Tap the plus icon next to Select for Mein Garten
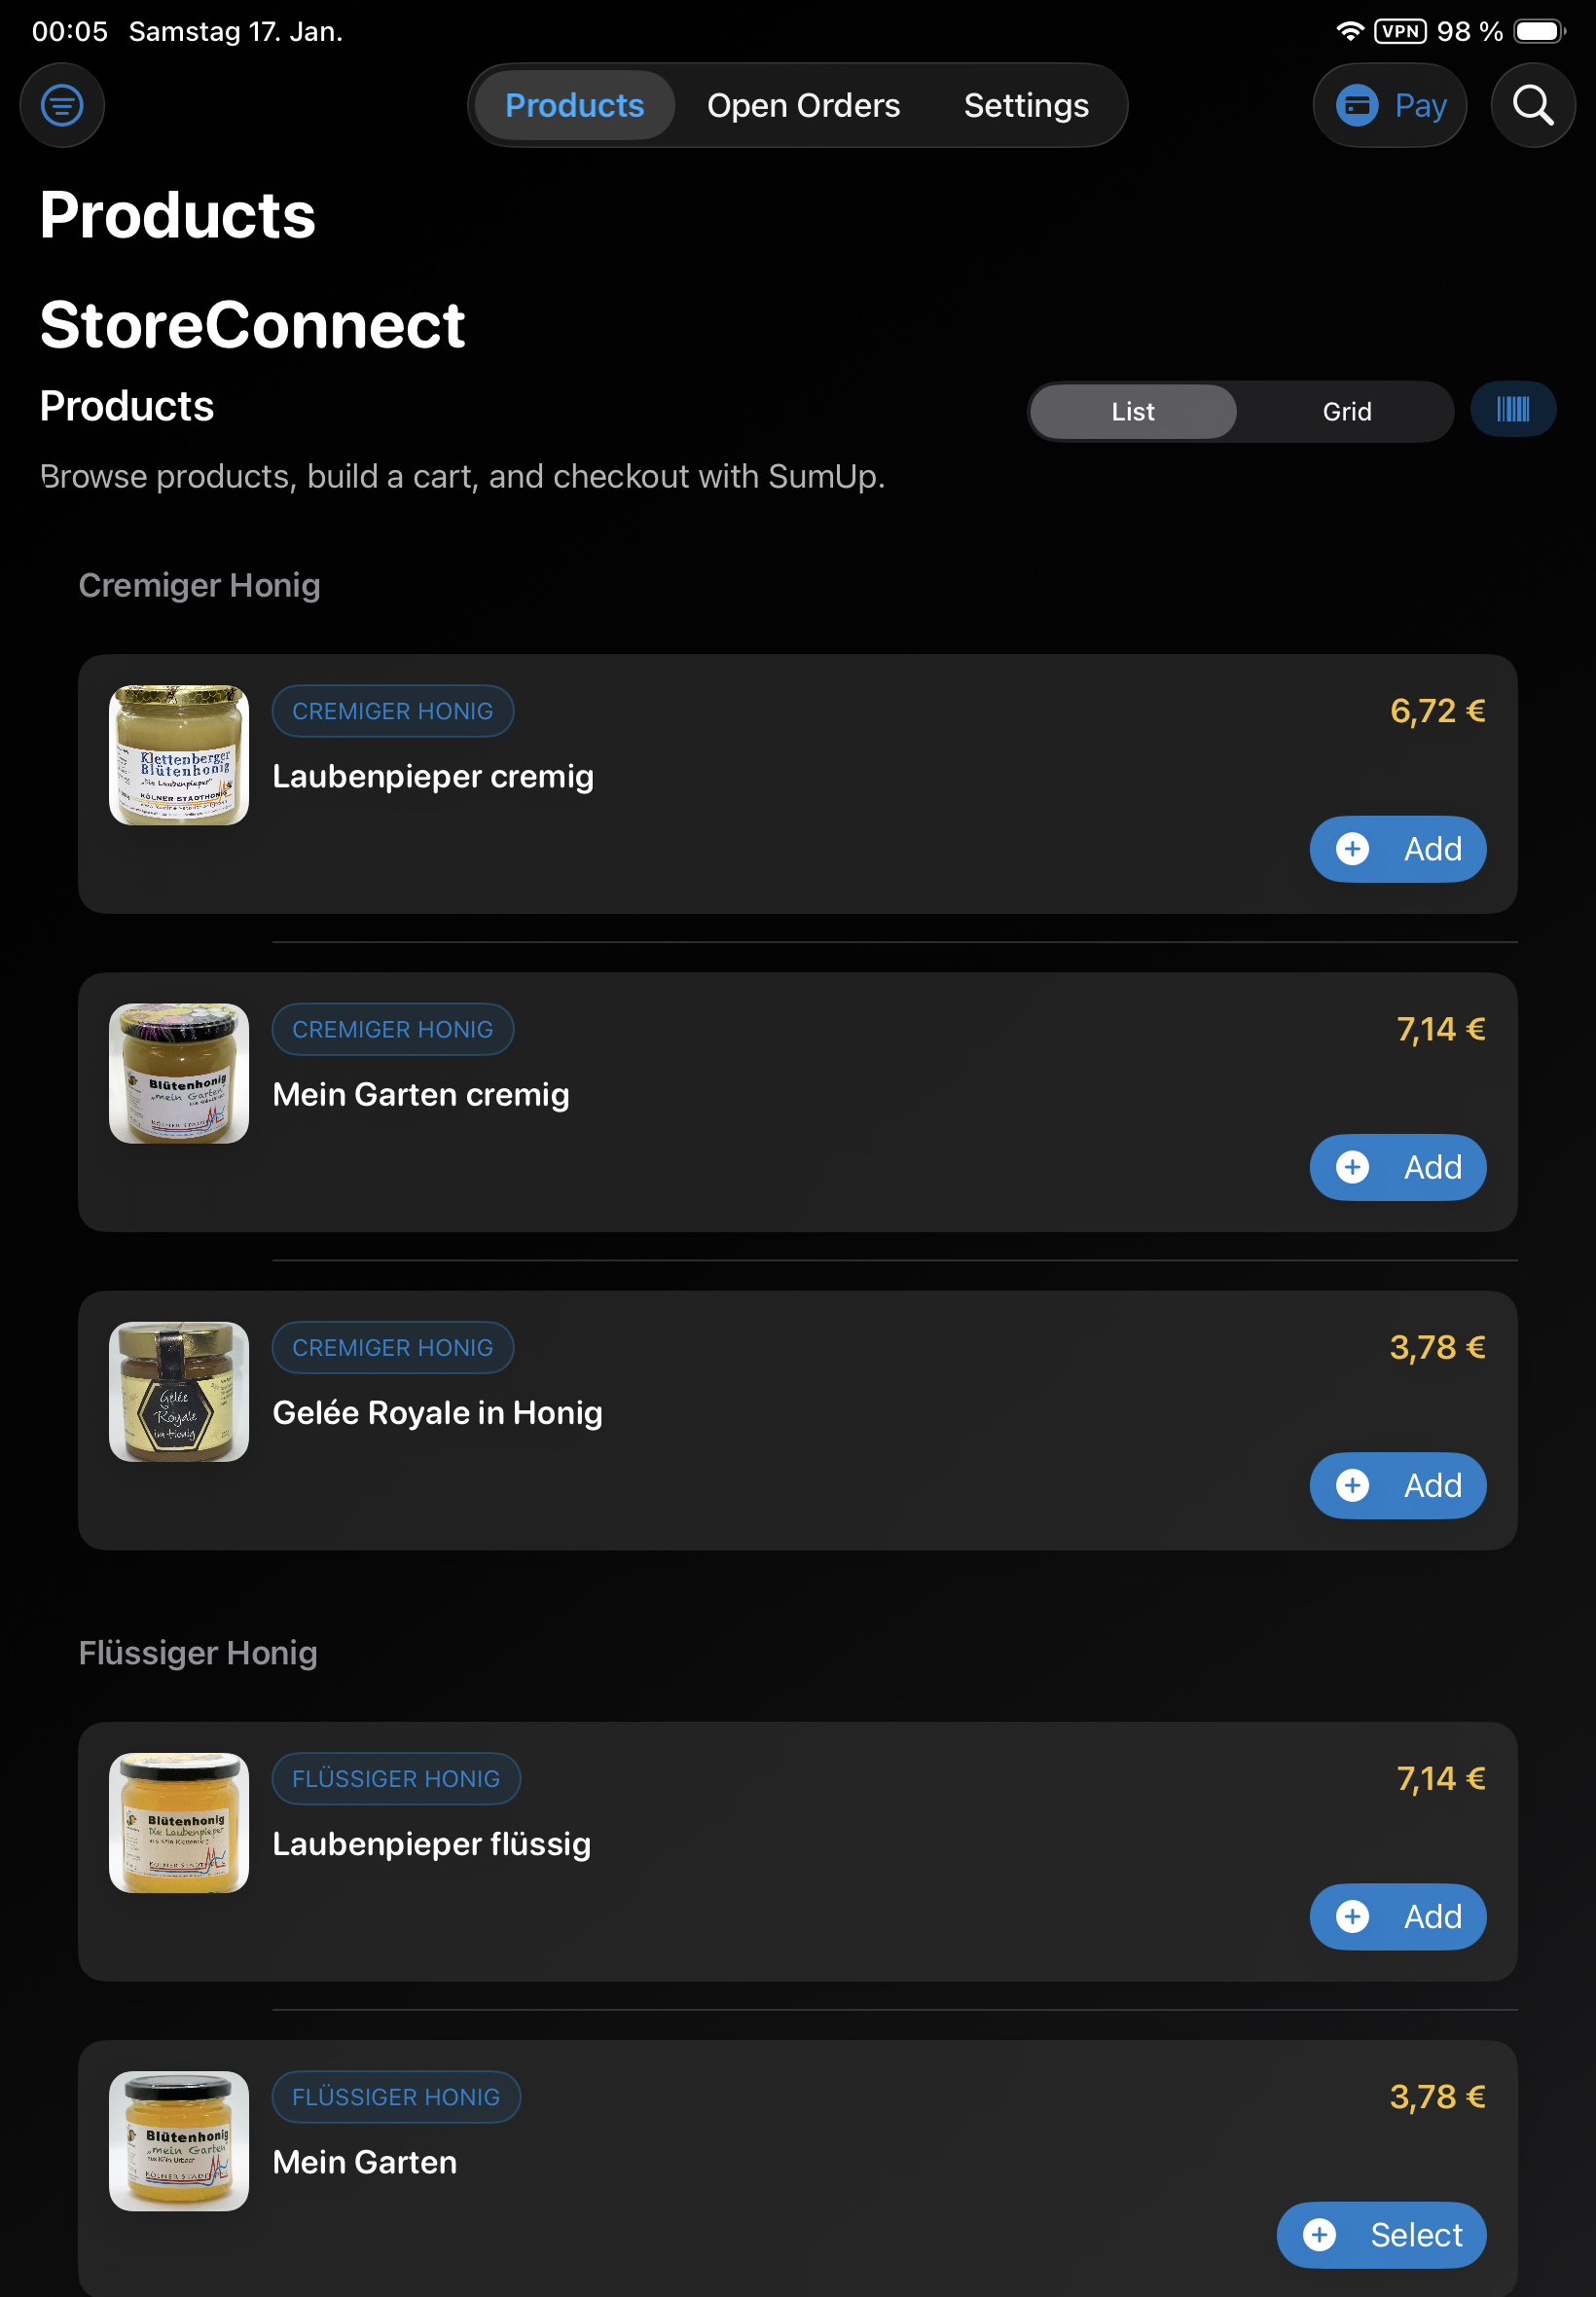Image resolution: width=1596 pixels, height=2297 pixels. pos(1320,2235)
